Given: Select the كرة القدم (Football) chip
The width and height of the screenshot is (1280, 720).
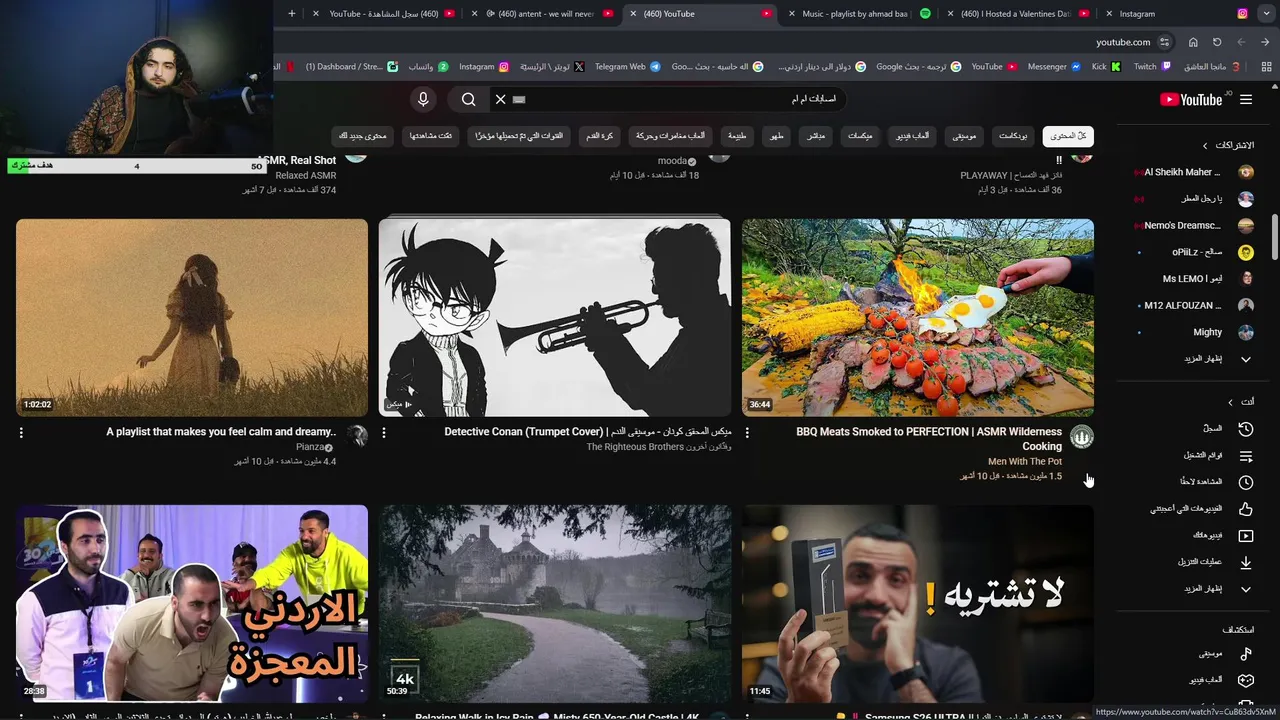Looking at the screenshot, I should pyautogui.click(x=600, y=136).
